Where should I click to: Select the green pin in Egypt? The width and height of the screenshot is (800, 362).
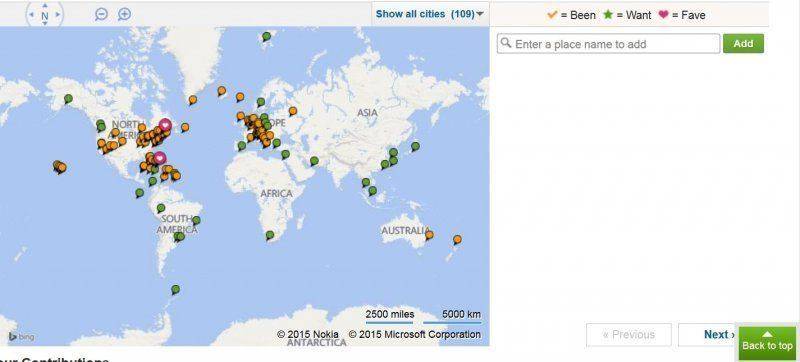pyautogui.click(x=285, y=154)
